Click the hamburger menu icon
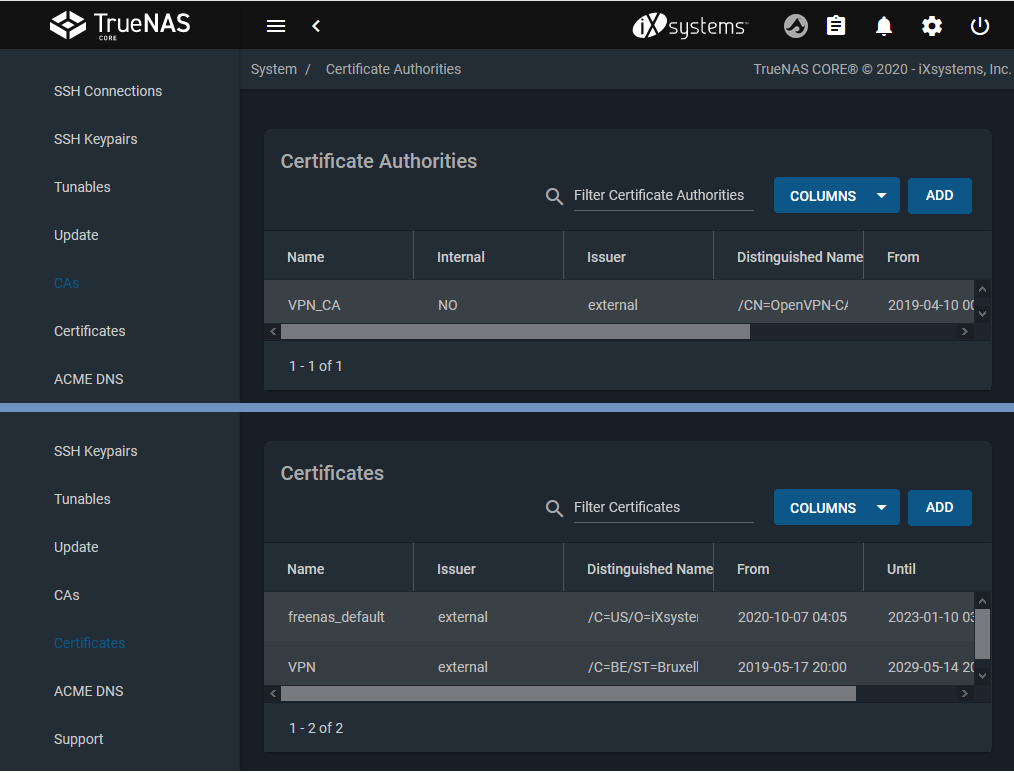This screenshot has height=773, width=1014. click(x=277, y=26)
